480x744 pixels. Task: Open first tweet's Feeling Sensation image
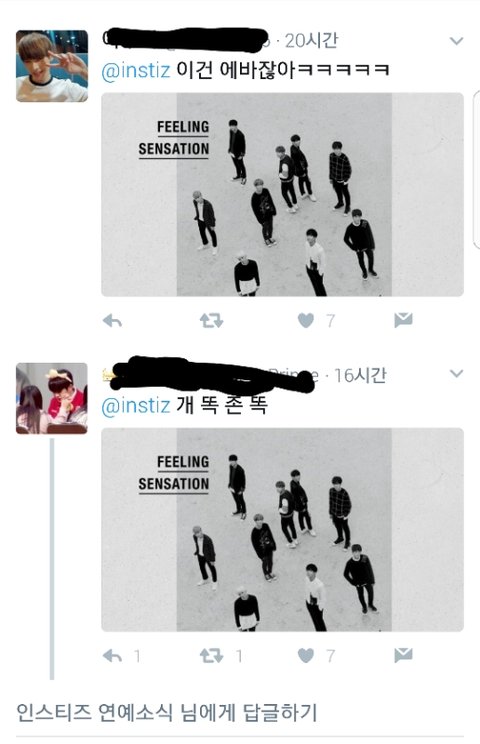click(283, 195)
